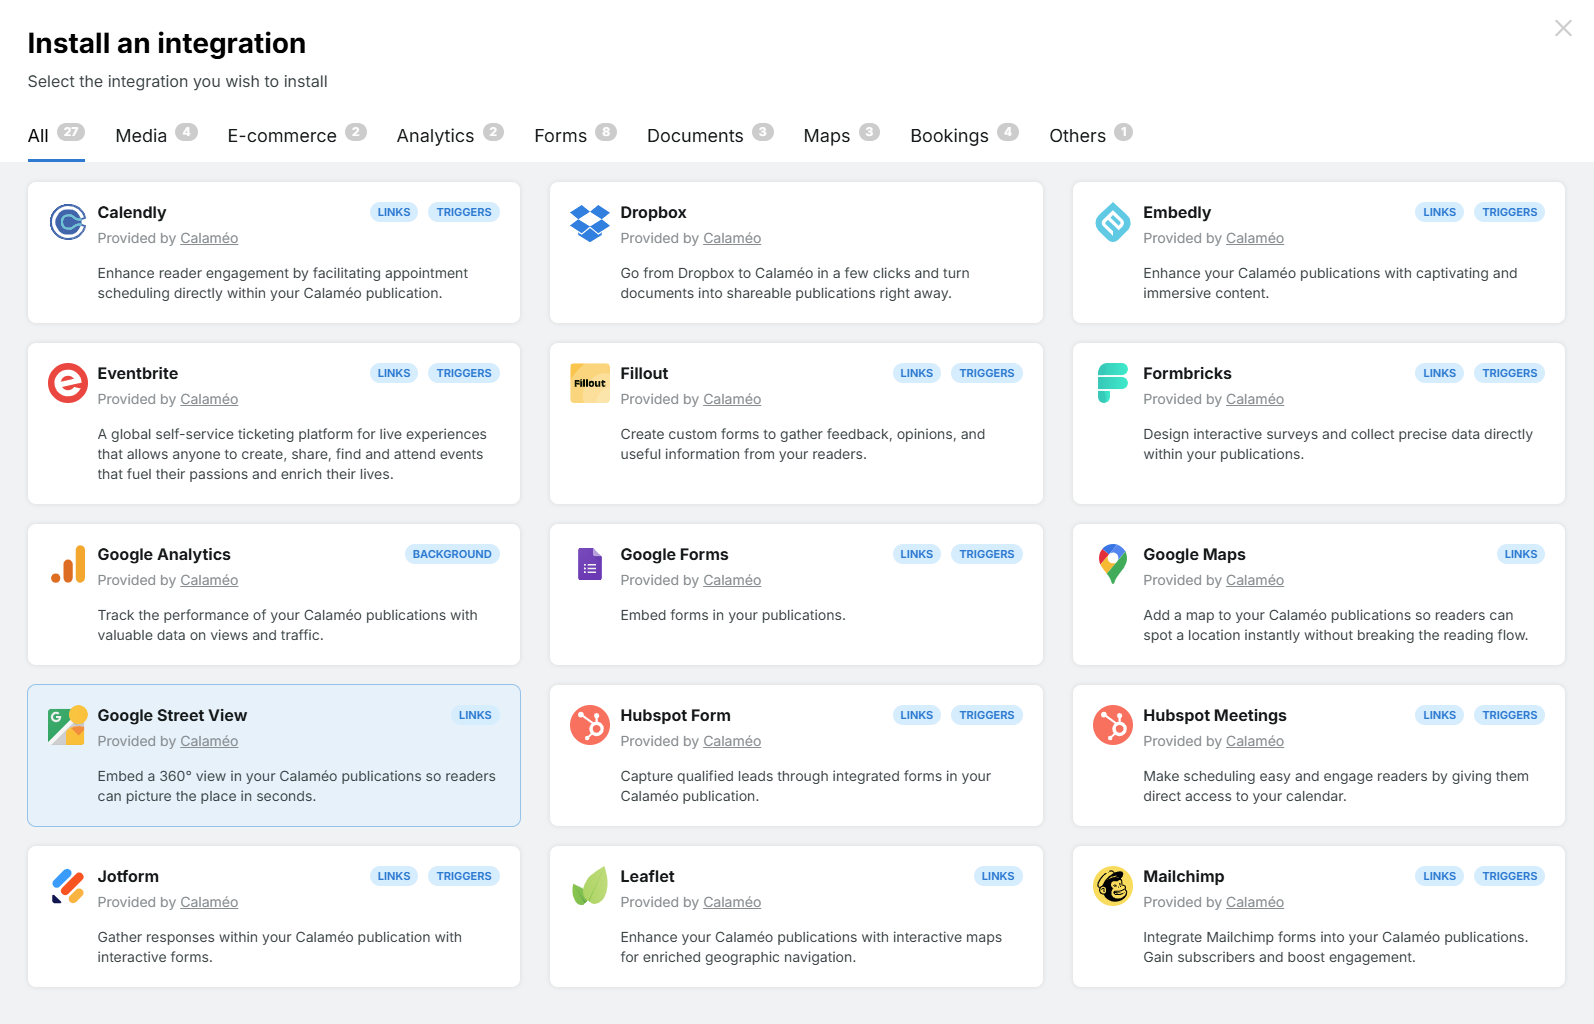The height and width of the screenshot is (1024, 1594).
Task: View the Bookings tab
Action: tap(964, 135)
